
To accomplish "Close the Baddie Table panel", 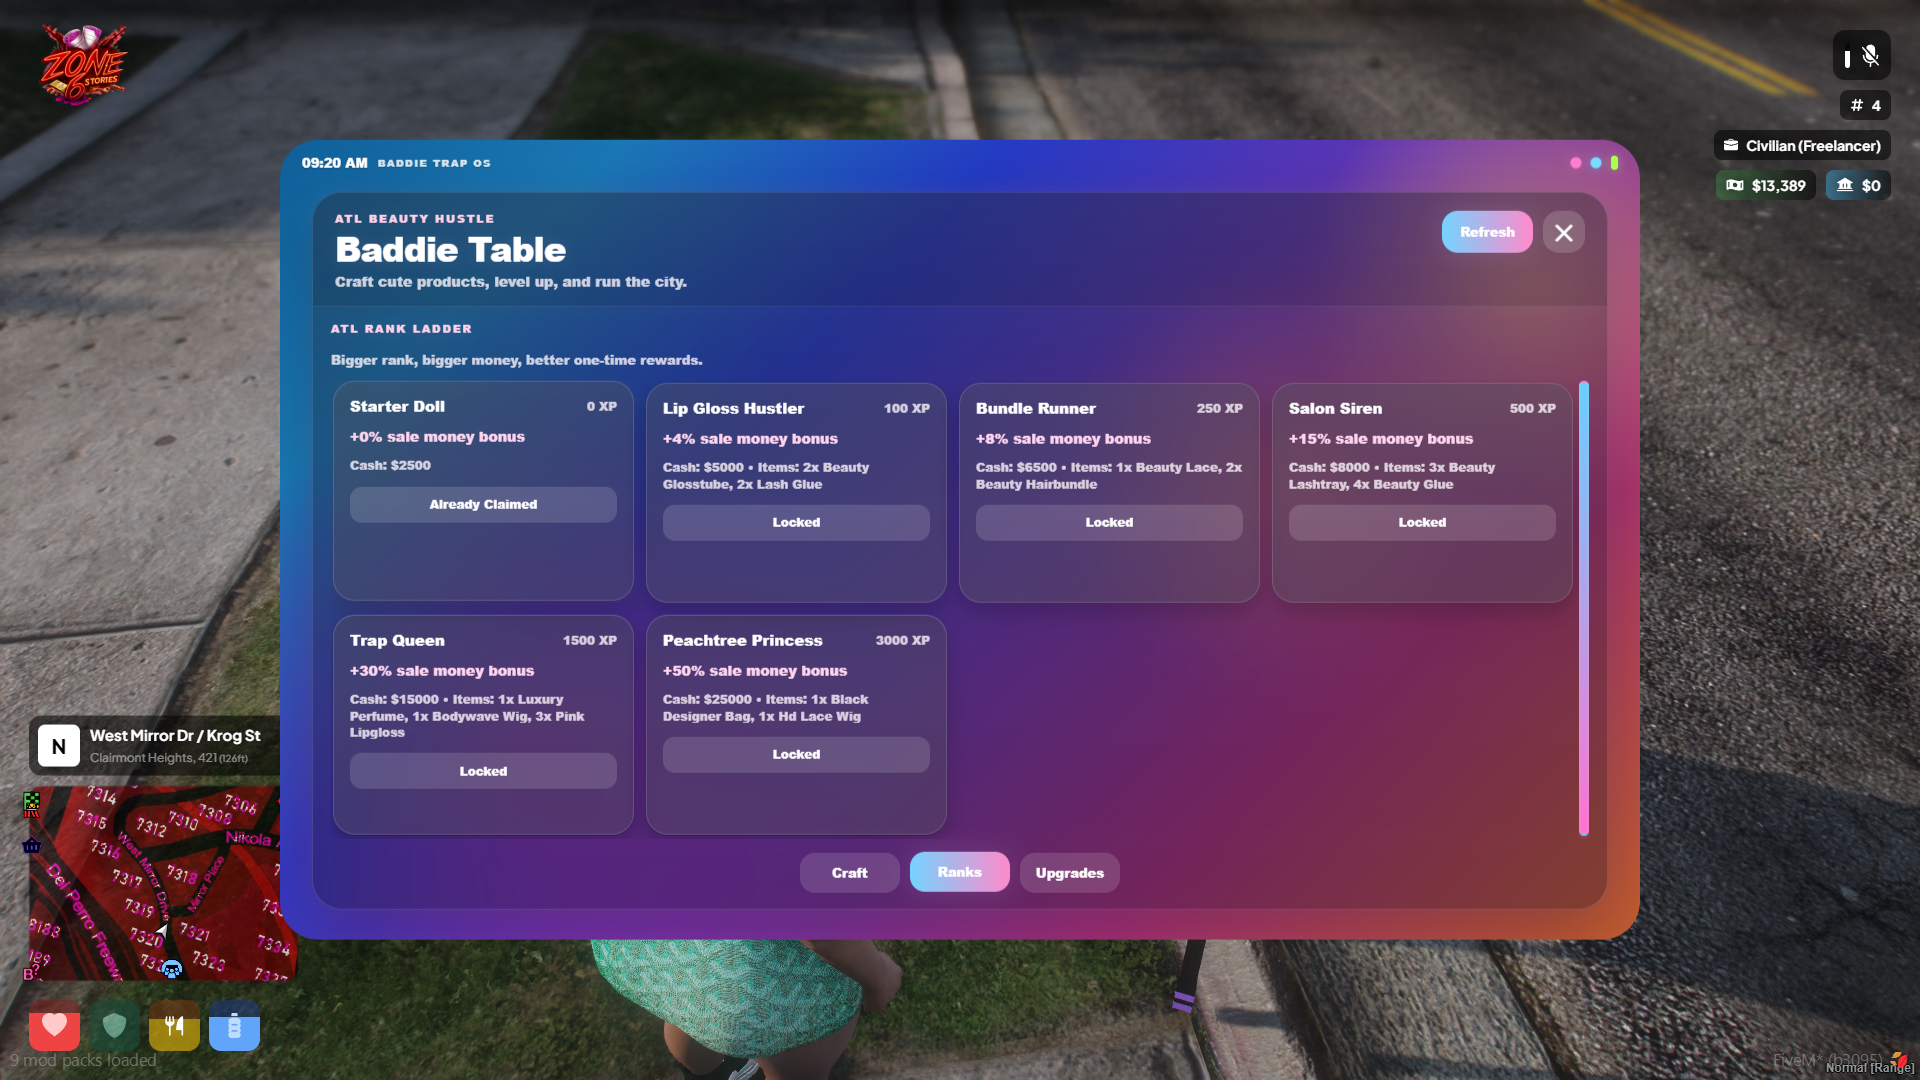I will point(1564,232).
